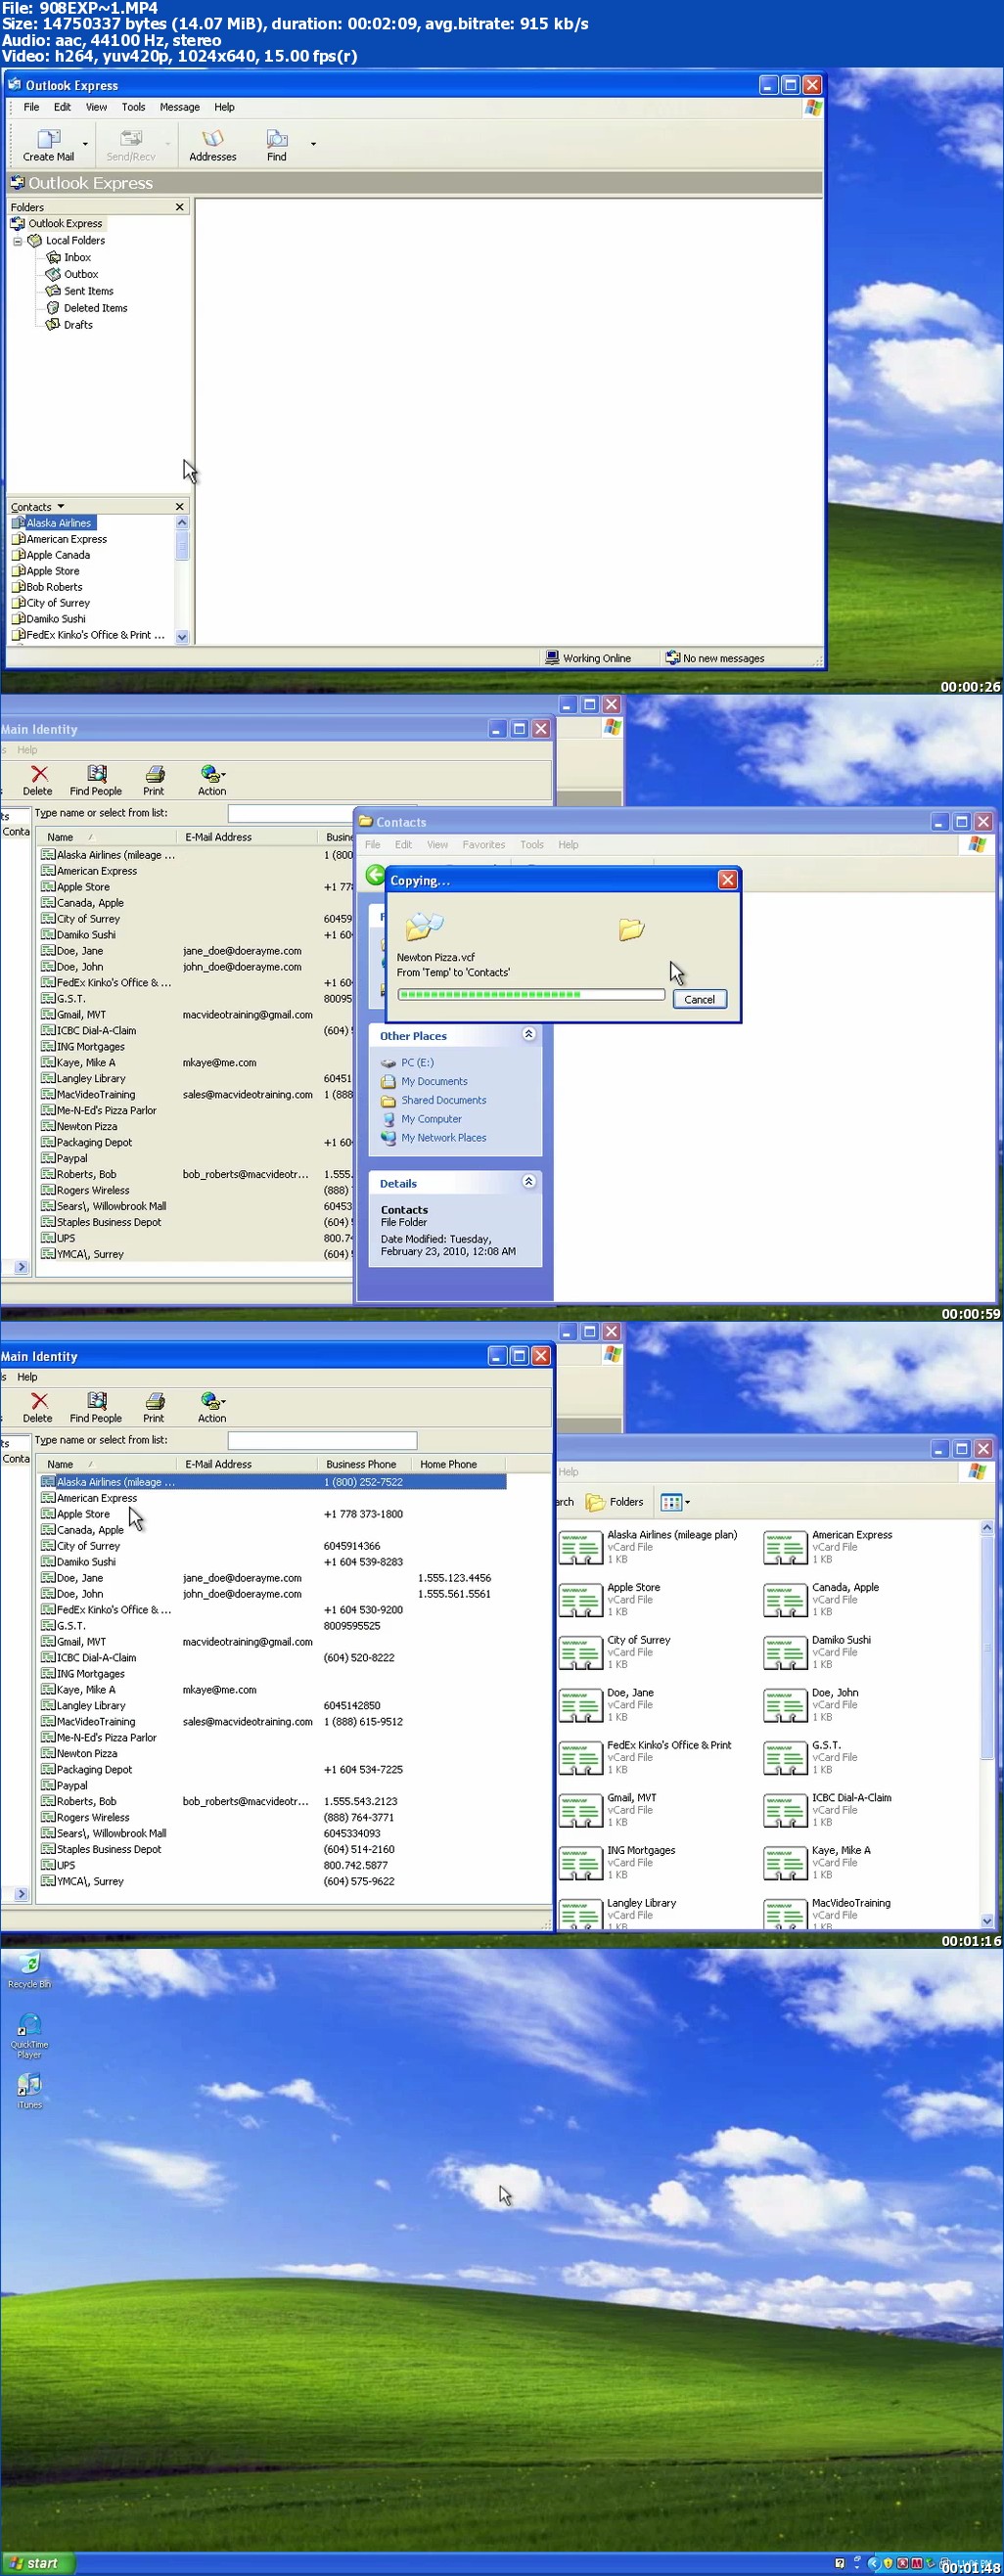This screenshot has width=1004, height=2576.
Task: Open the Contacts pane dropdown menu
Action: [x=61, y=507]
